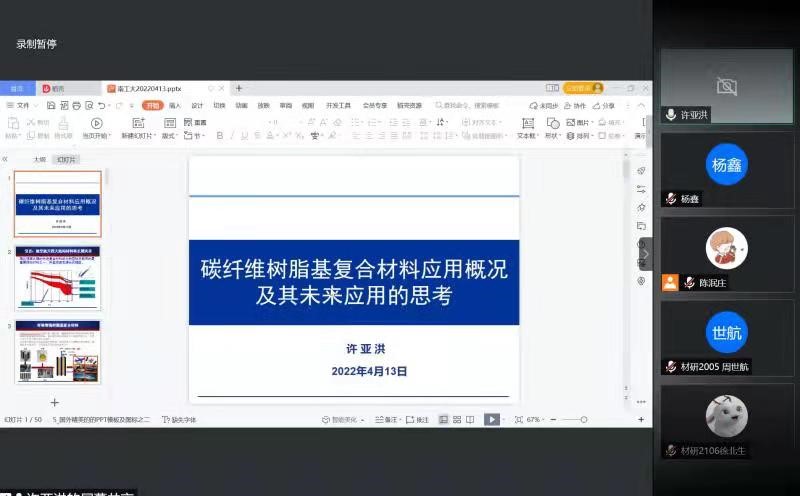Click the 当页开始 slideshow play icon
Image resolution: width=800 pixels, height=496 pixels.
point(95,123)
